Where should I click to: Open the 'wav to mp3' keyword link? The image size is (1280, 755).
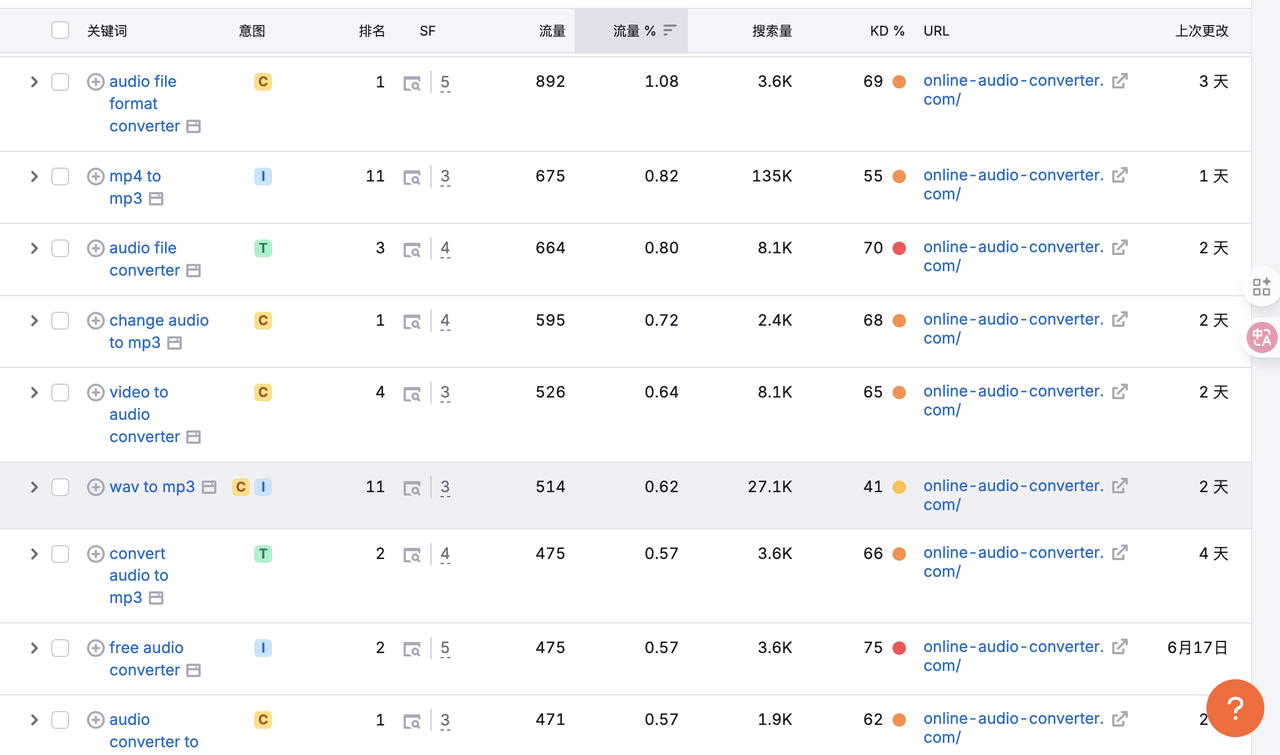(152, 487)
